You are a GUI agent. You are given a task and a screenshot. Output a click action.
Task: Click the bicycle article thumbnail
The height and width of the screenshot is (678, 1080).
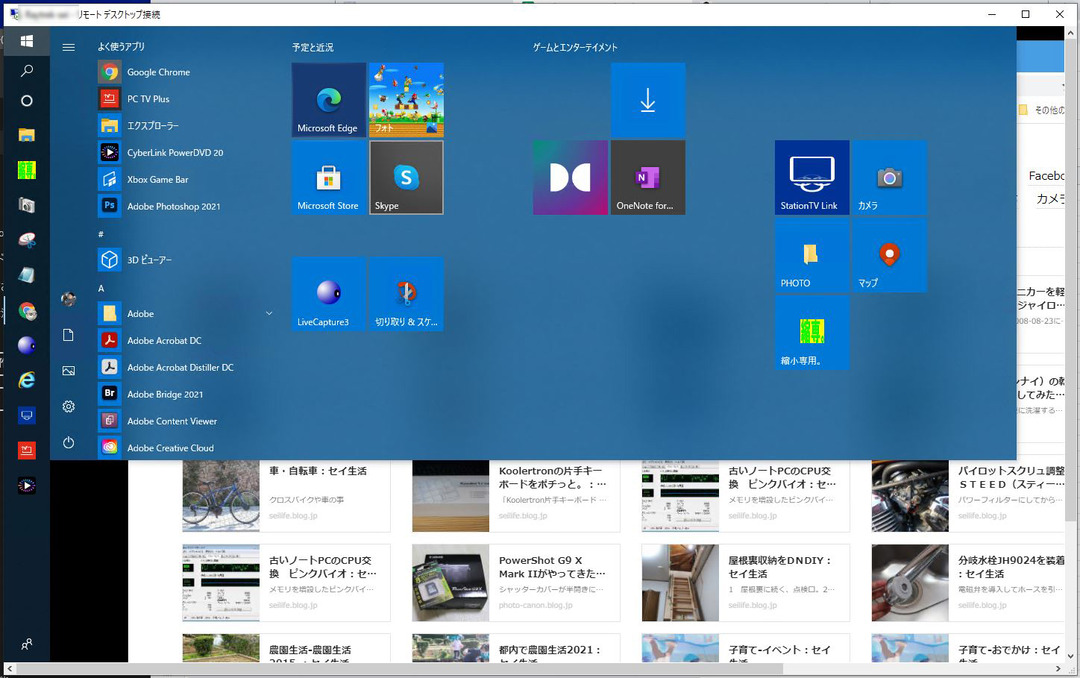click(x=221, y=497)
